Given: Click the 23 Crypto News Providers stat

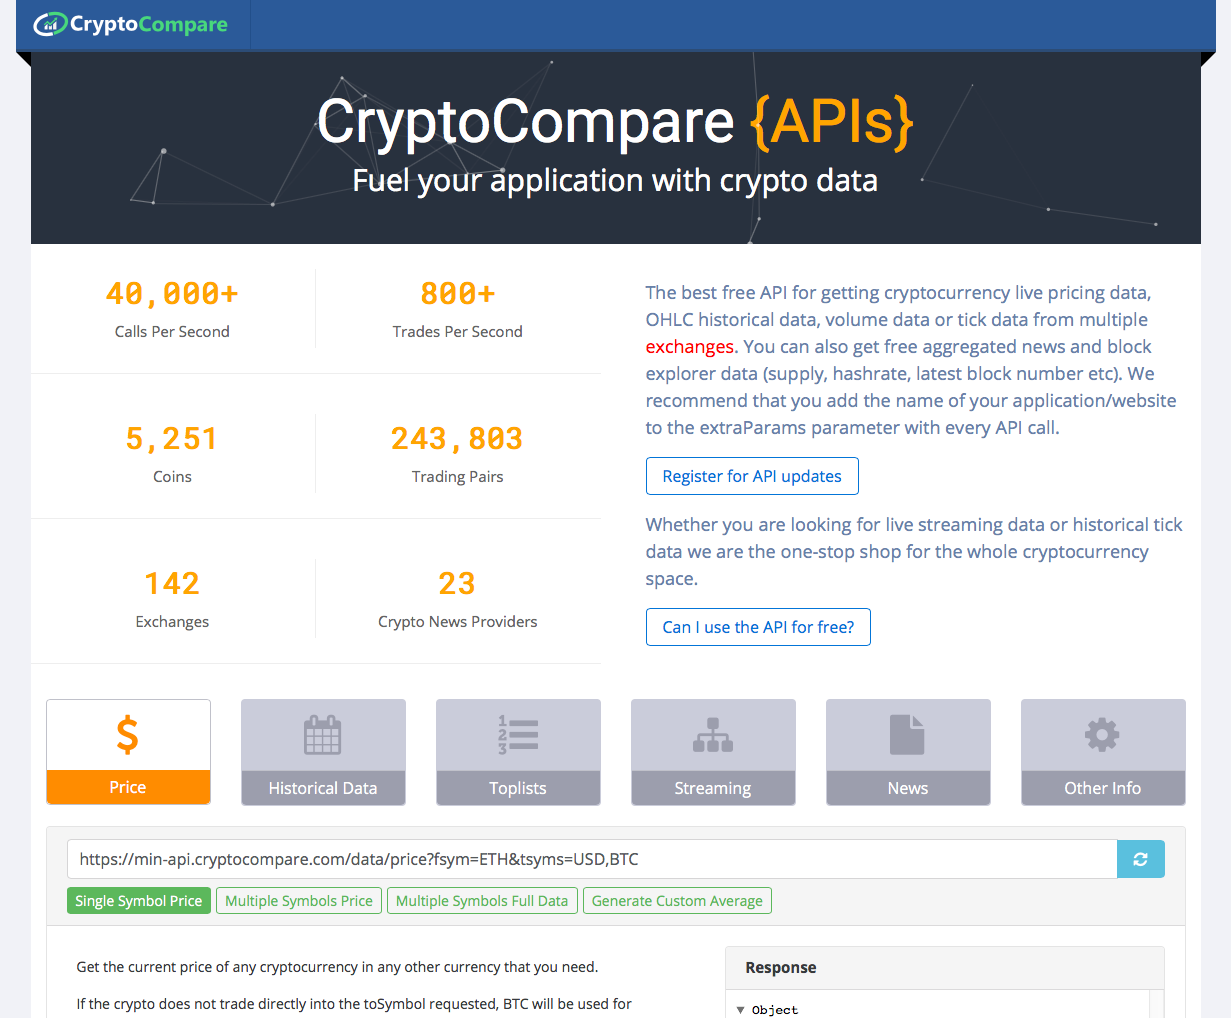Looking at the screenshot, I should coord(457,599).
